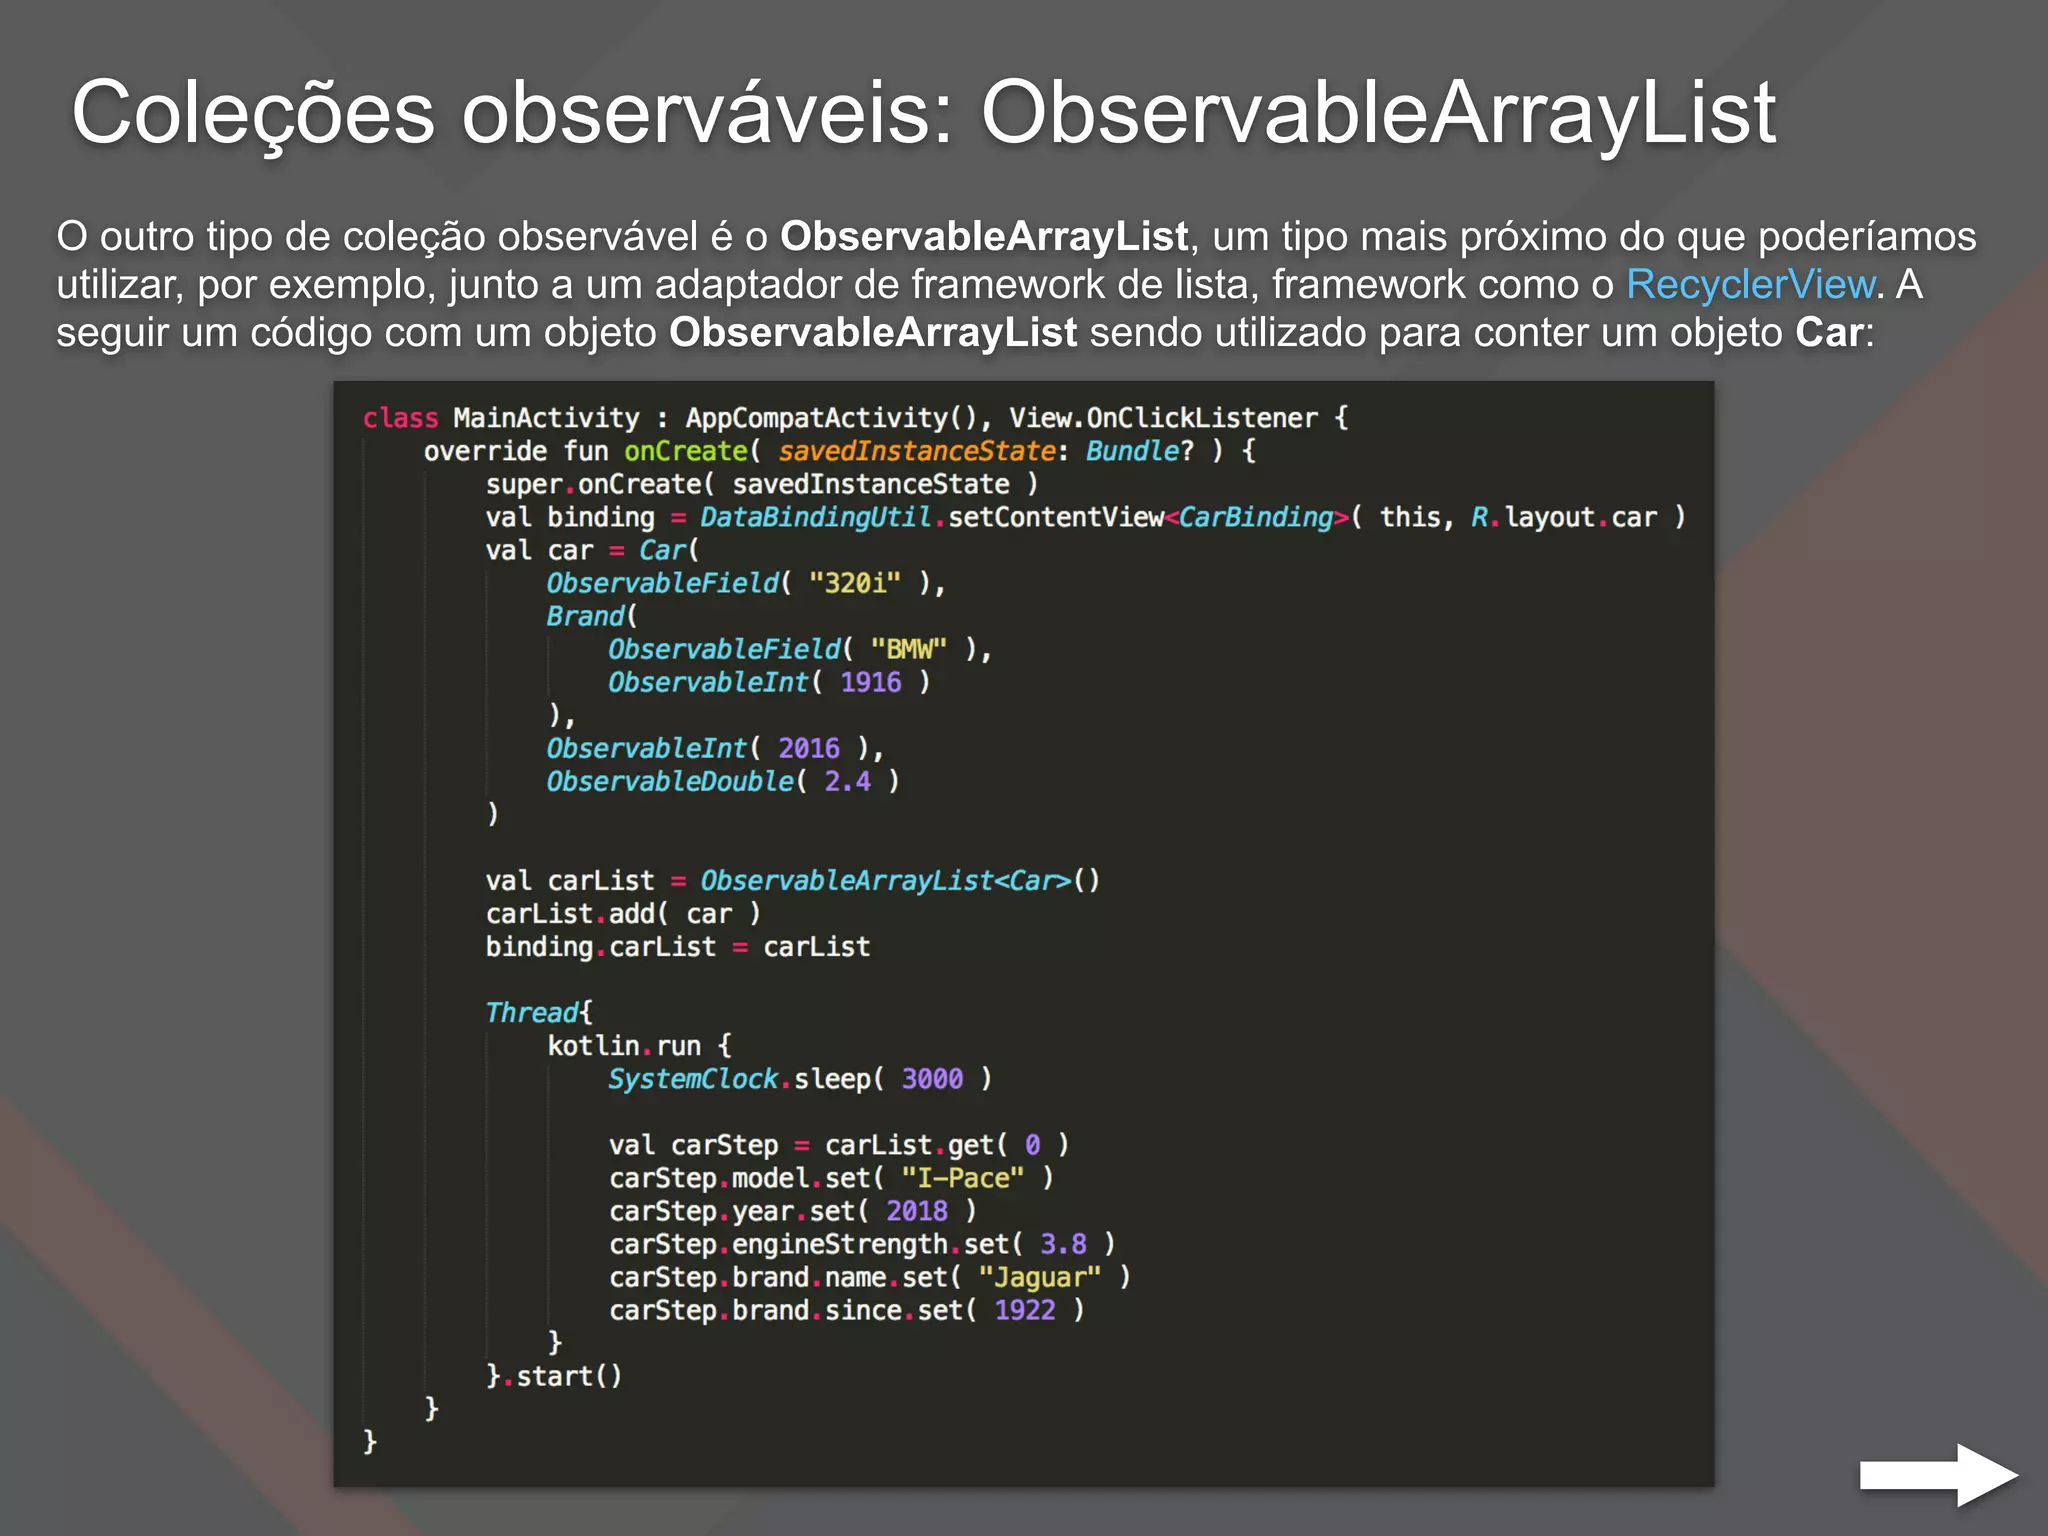Click the ObservableDouble( 2.4 ) line
This screenshot has height=1536, width=2048.
pos(723,781)
